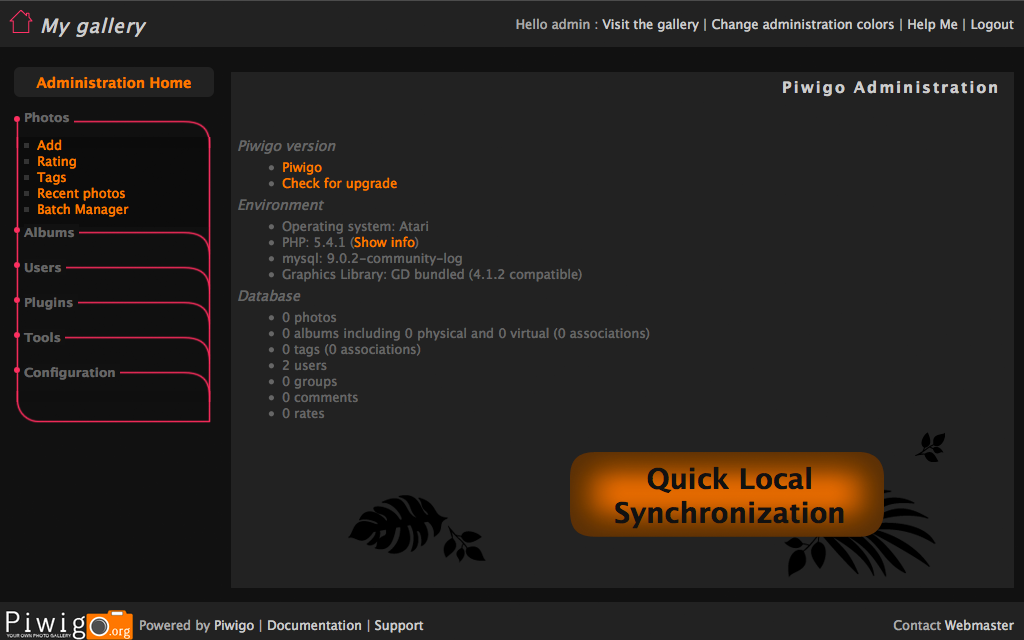Expand the Users menu section
The image size is (1024, 640).
pos(43,268)
